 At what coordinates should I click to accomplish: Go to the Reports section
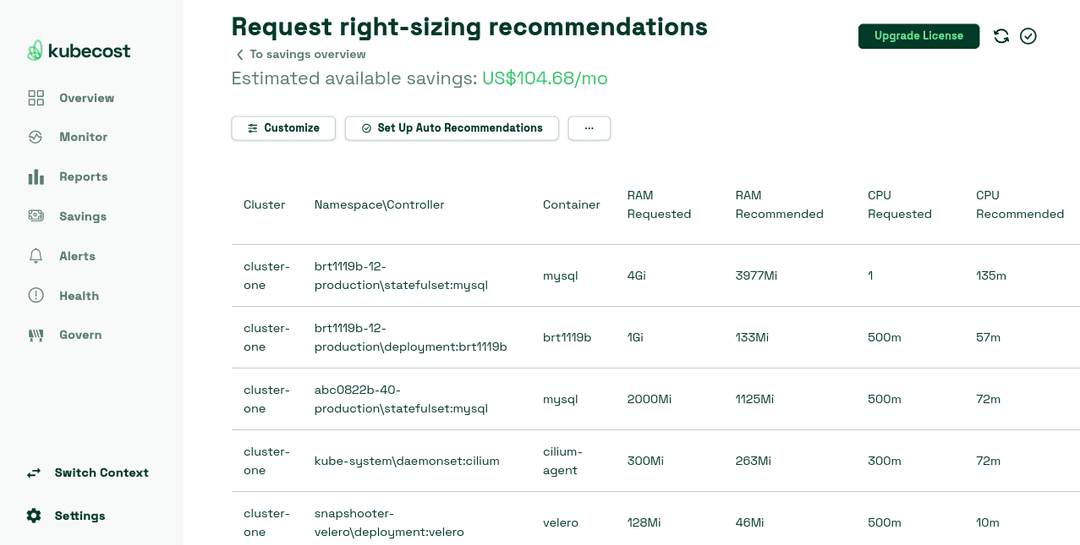coord(83,177)
